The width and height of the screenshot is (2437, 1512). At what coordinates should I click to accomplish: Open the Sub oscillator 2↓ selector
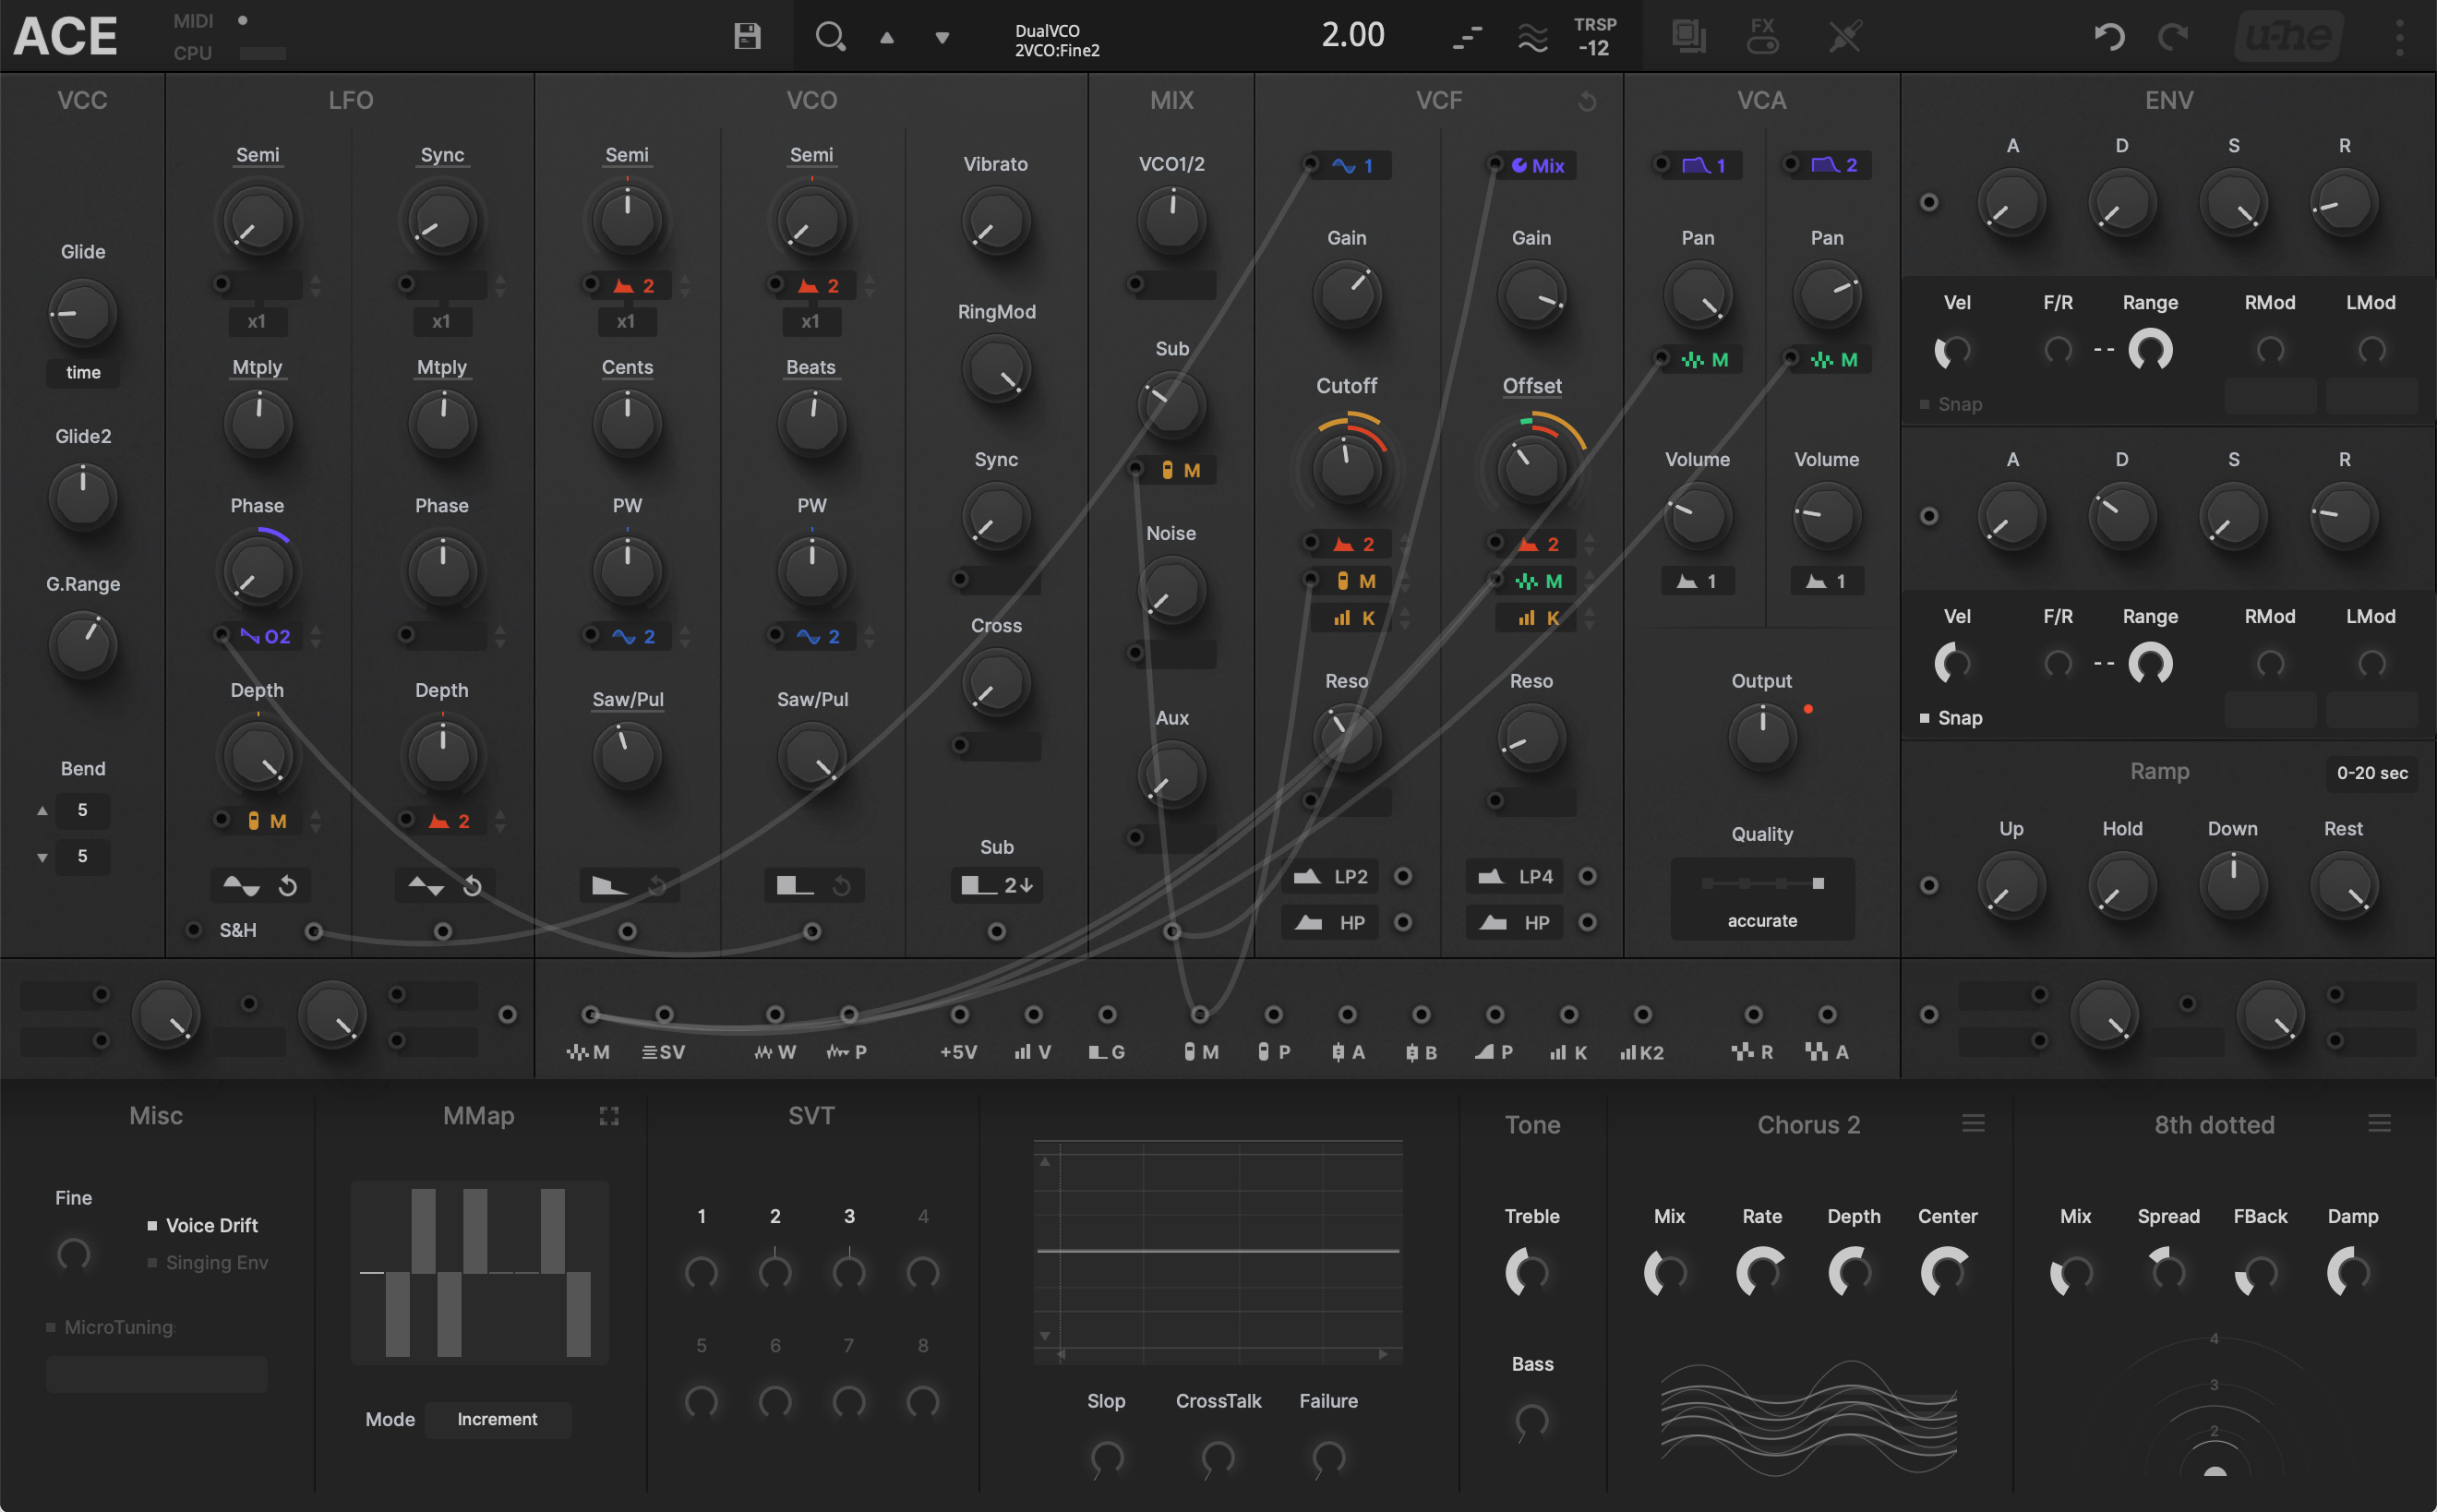tap(996, 886)
